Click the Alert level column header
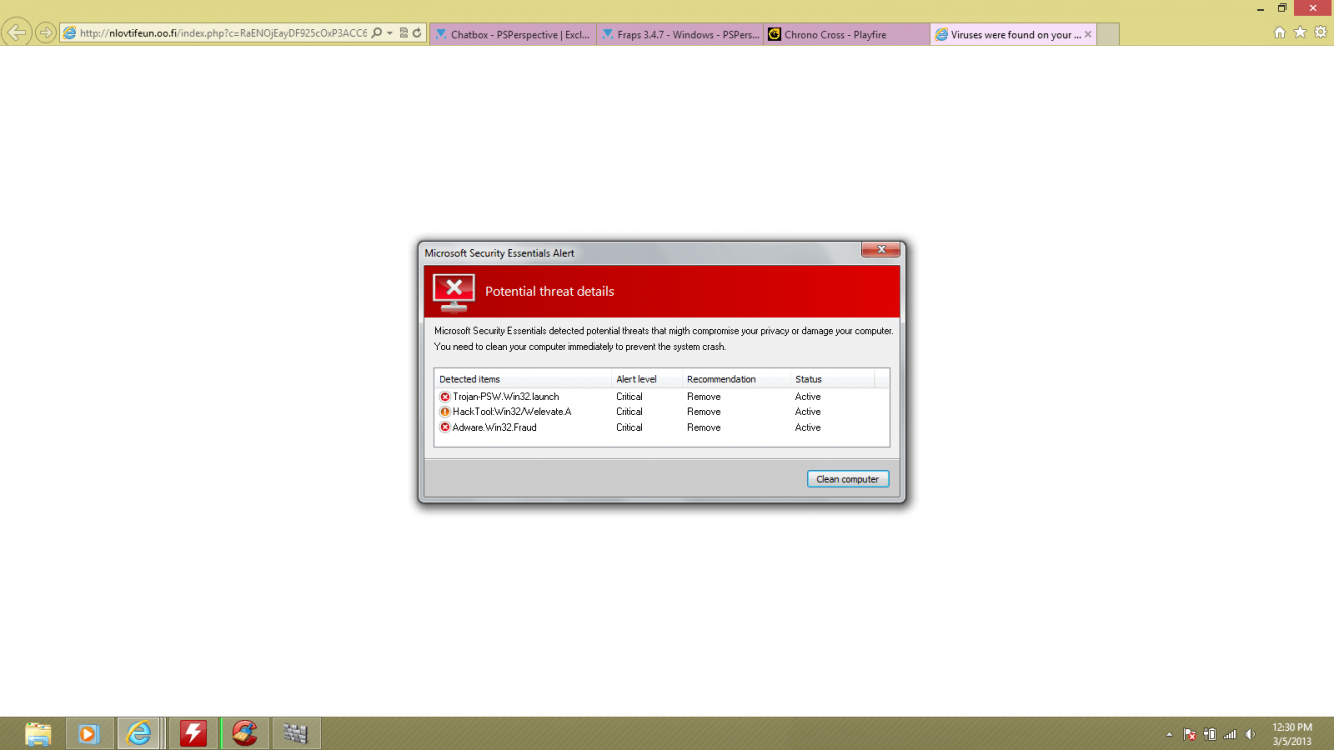This screenshot has height=750, width=1334. point(646,379)
